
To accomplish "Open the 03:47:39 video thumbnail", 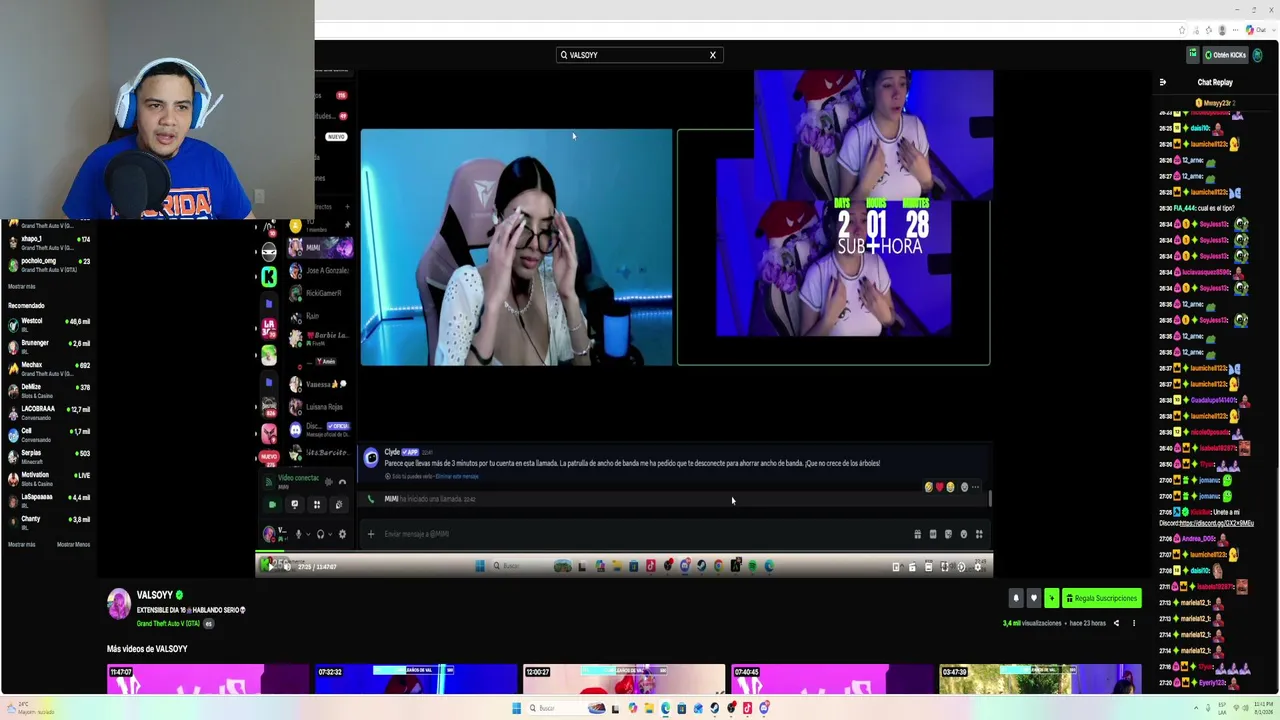I will (1040, 680).
